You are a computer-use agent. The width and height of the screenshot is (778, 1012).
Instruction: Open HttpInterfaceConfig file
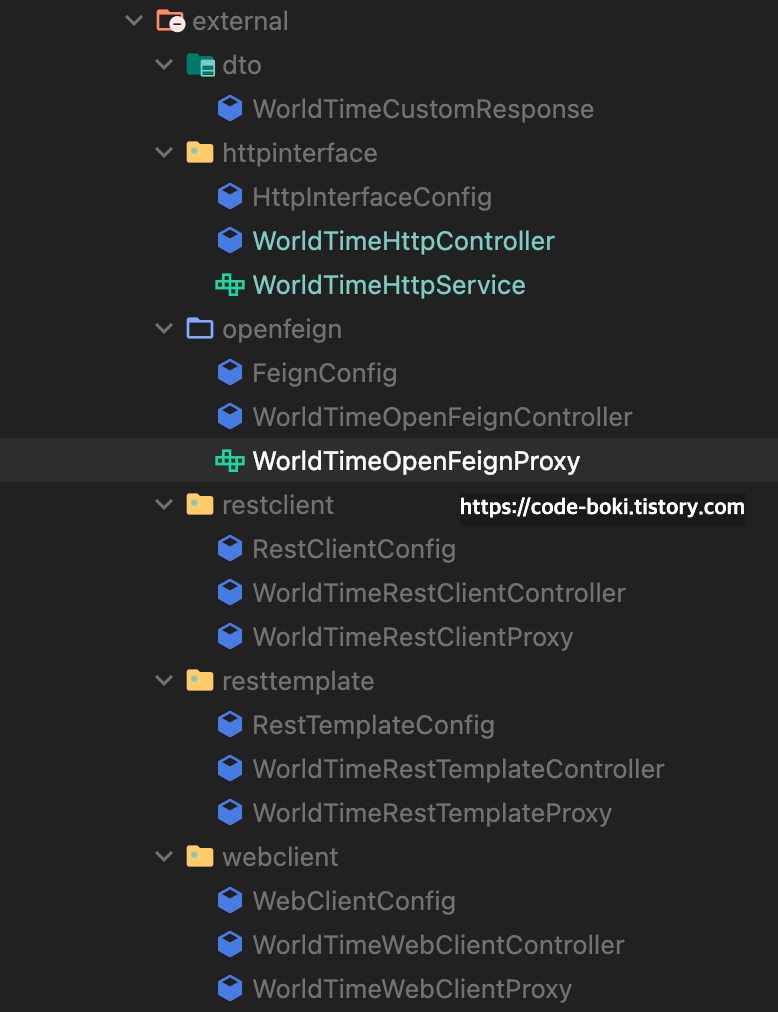(373, 197)
